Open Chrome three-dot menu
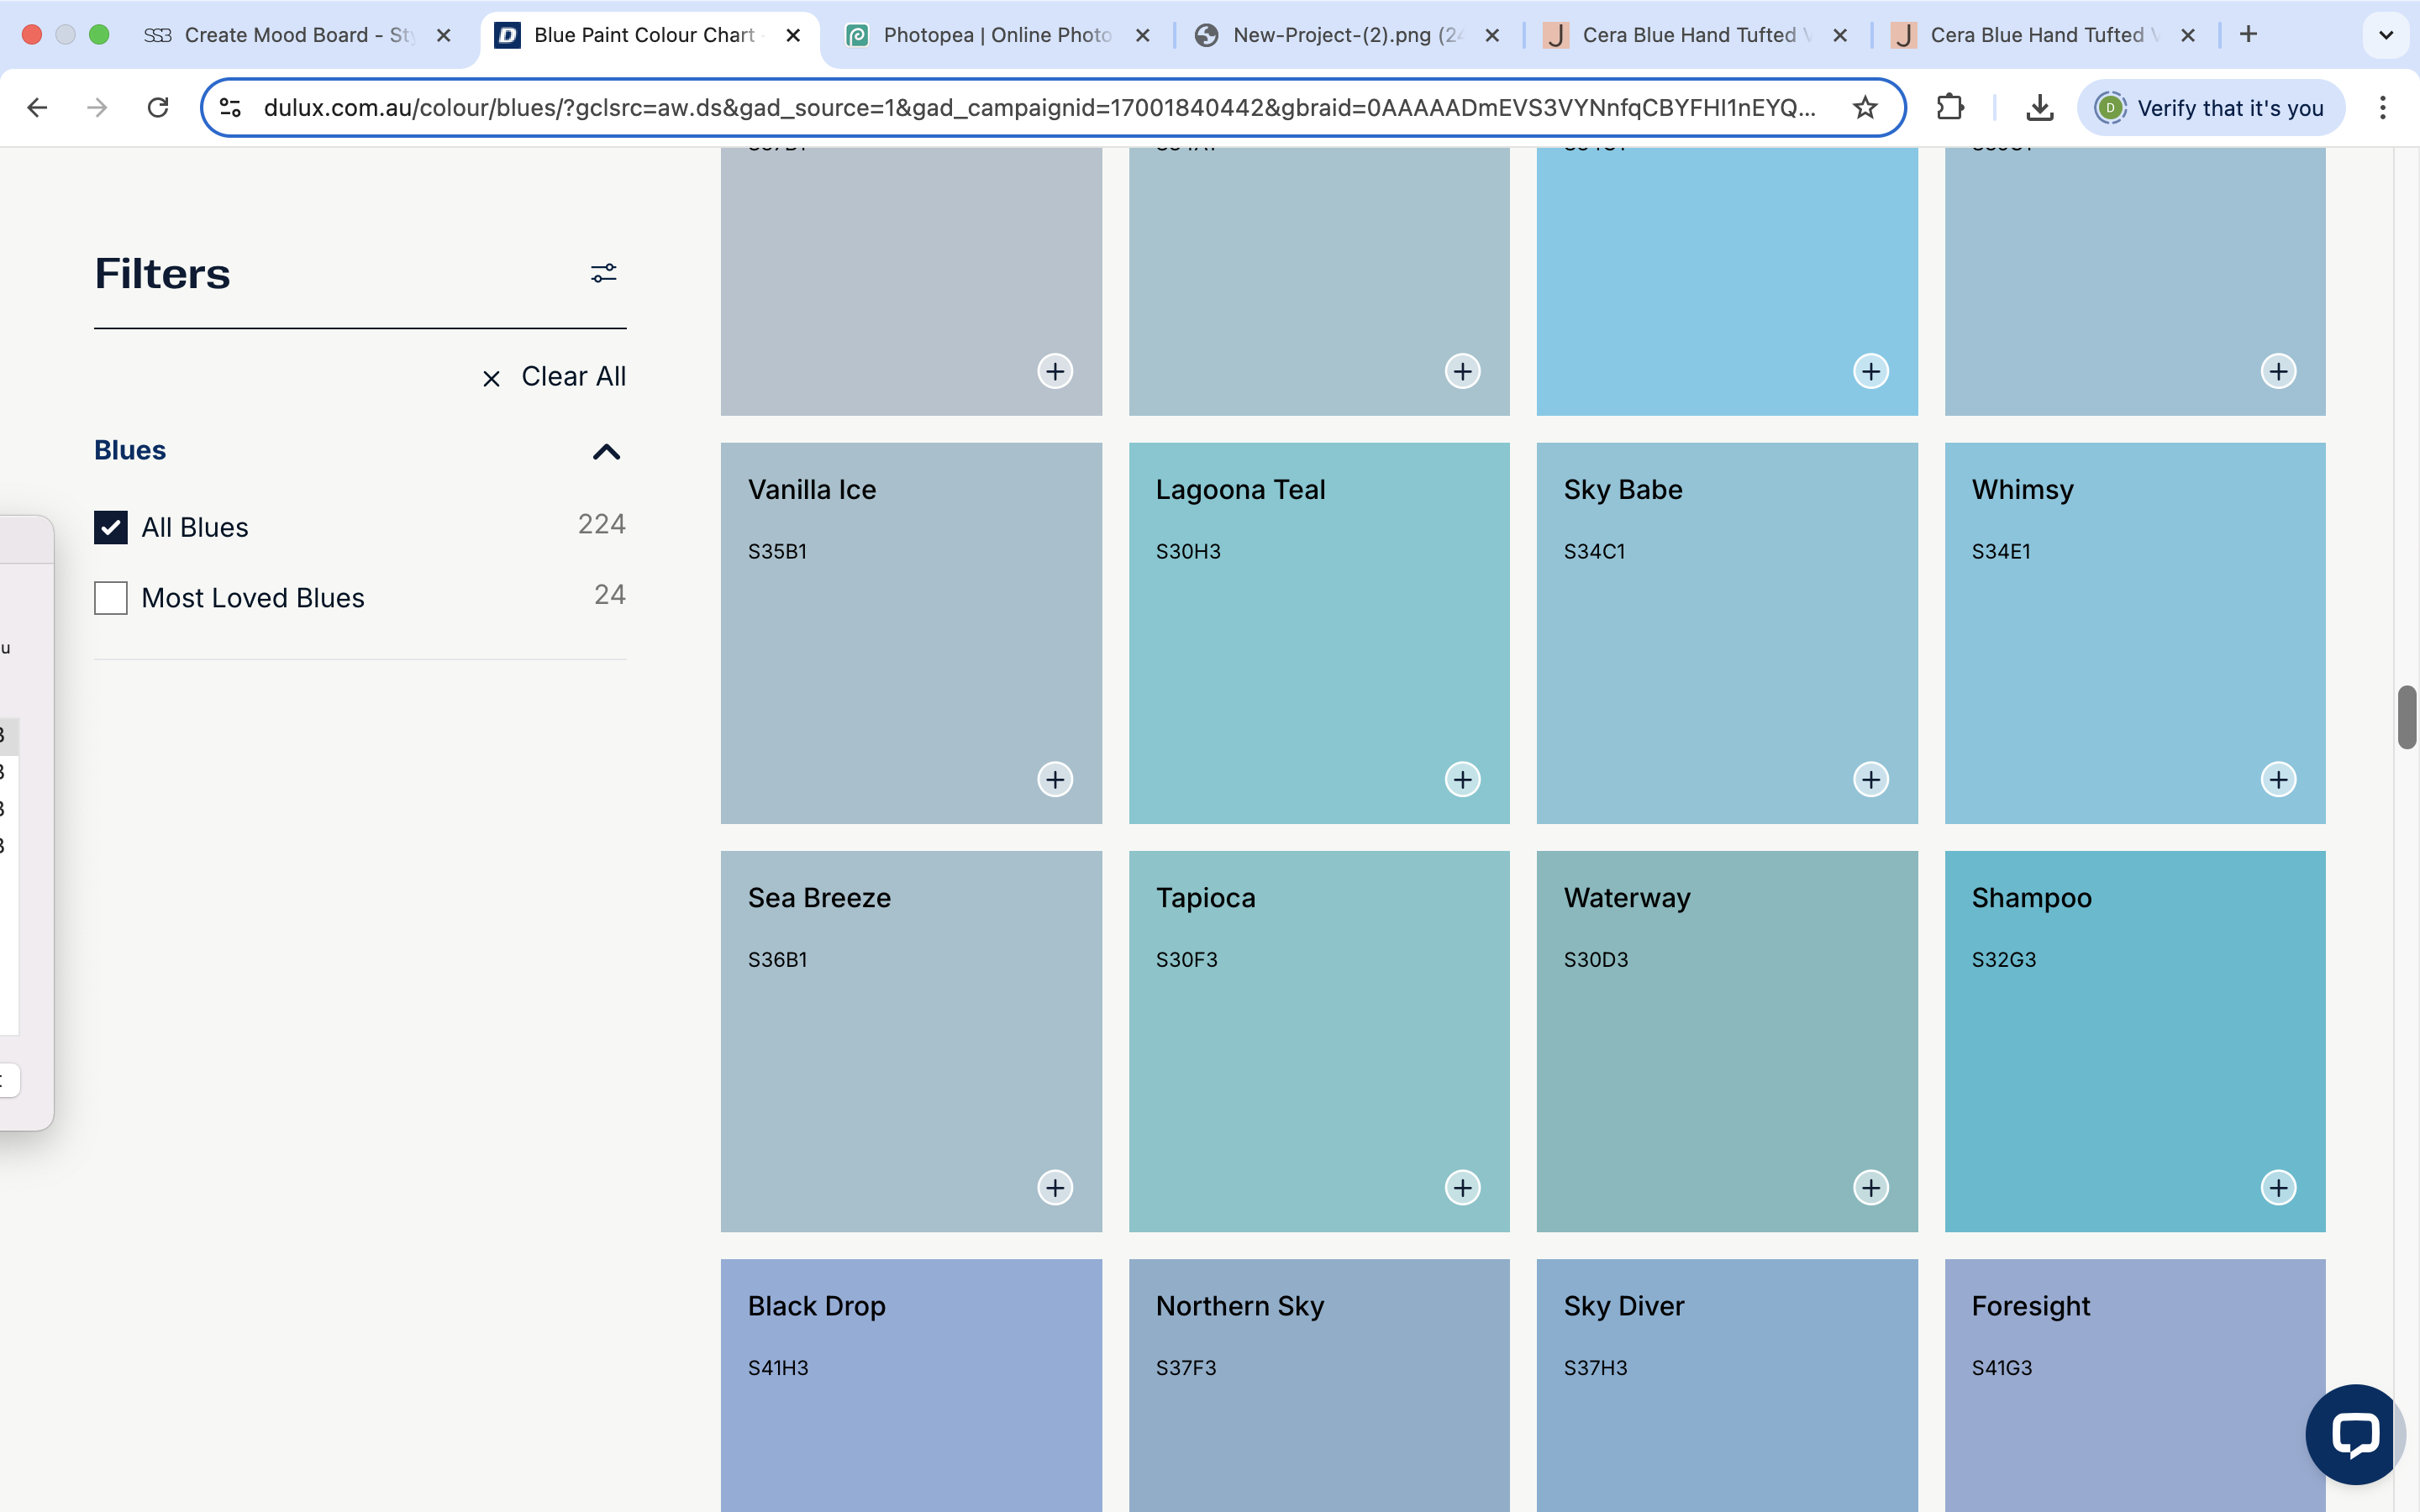 pos(2383,108)
